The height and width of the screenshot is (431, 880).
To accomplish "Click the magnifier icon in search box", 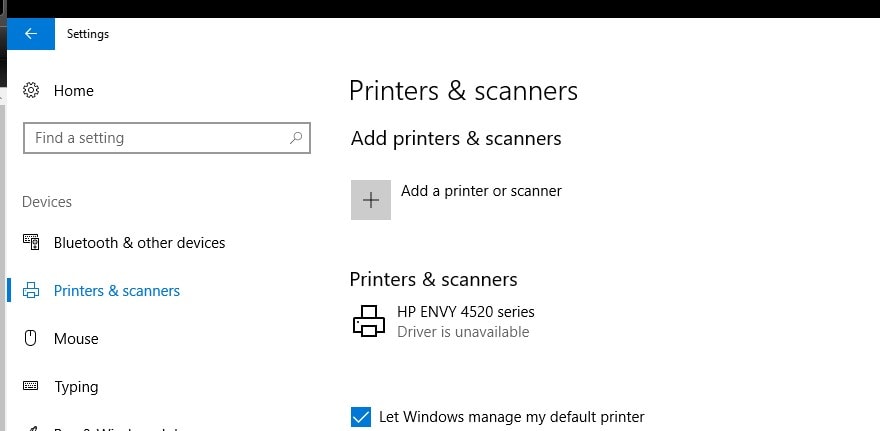I will 296,138.
